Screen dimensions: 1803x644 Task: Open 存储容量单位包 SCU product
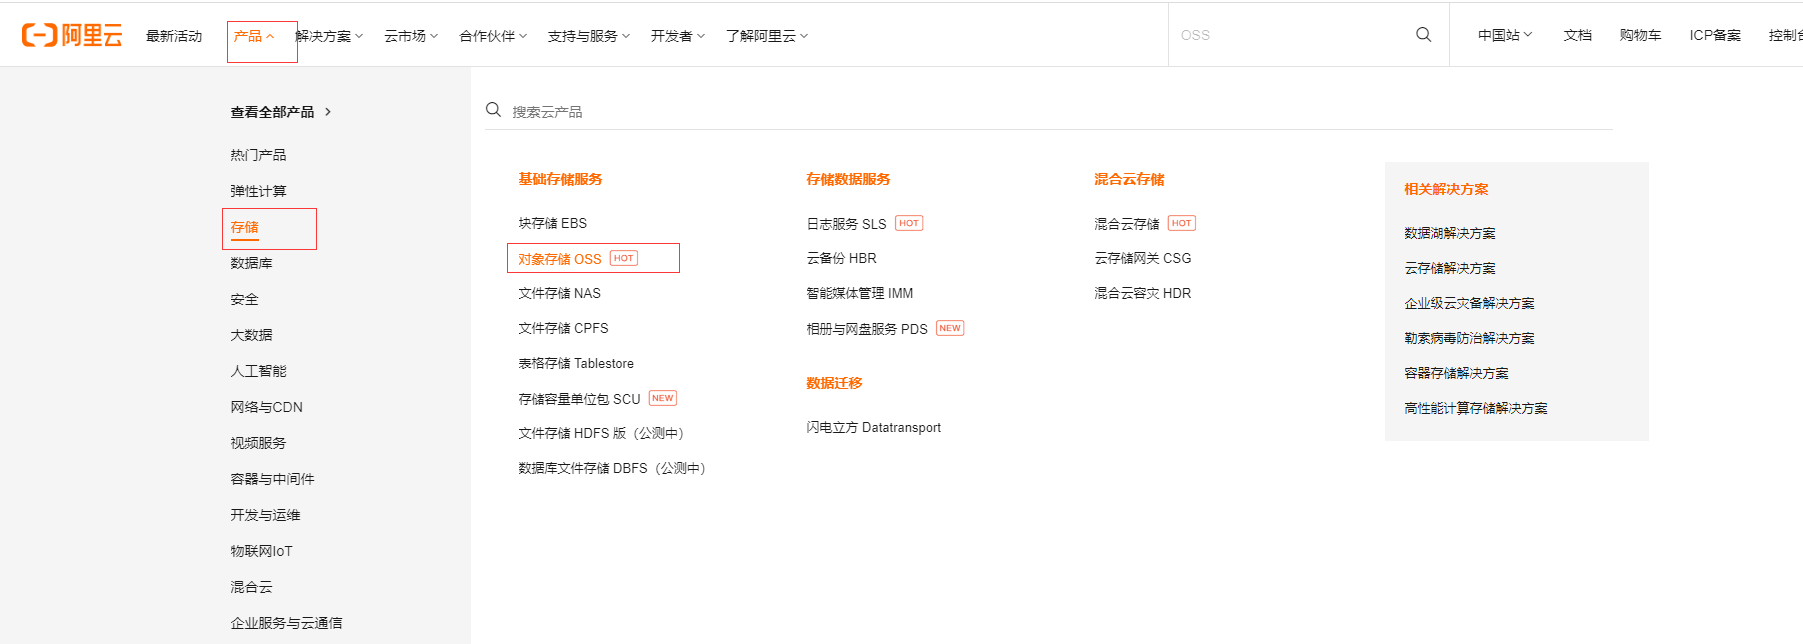[579, 399]
